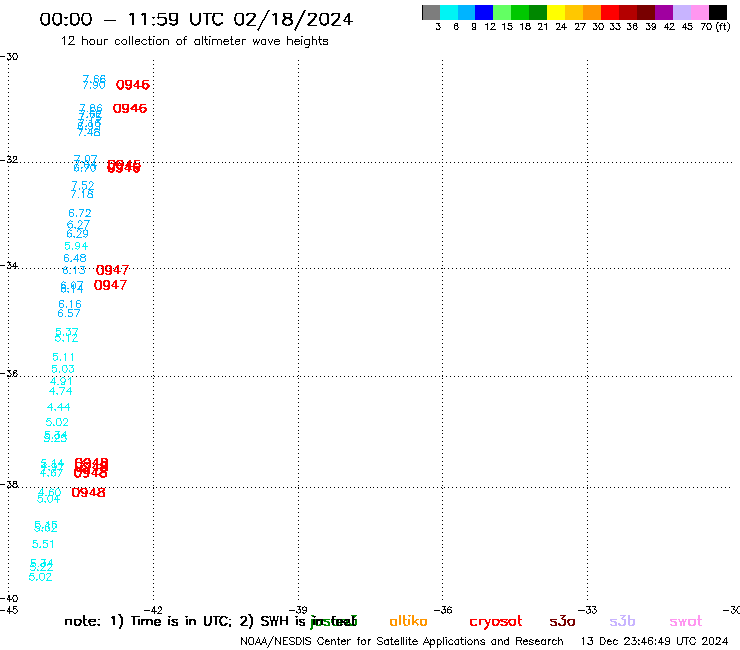Click the -33 longitude axis label
The height and width of the screenshot is (650, 740).
pyautogui.click(x=588, y=610)
